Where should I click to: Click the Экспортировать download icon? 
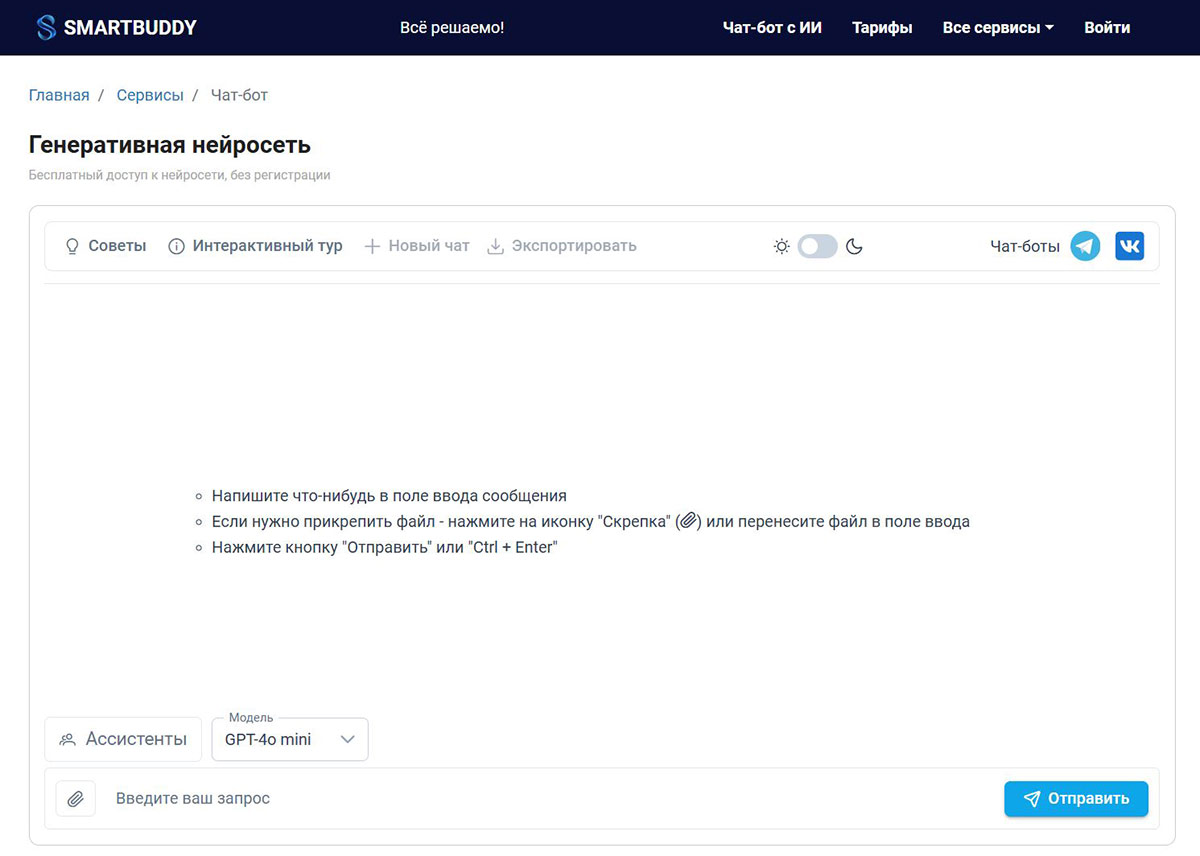click(494, 245)
